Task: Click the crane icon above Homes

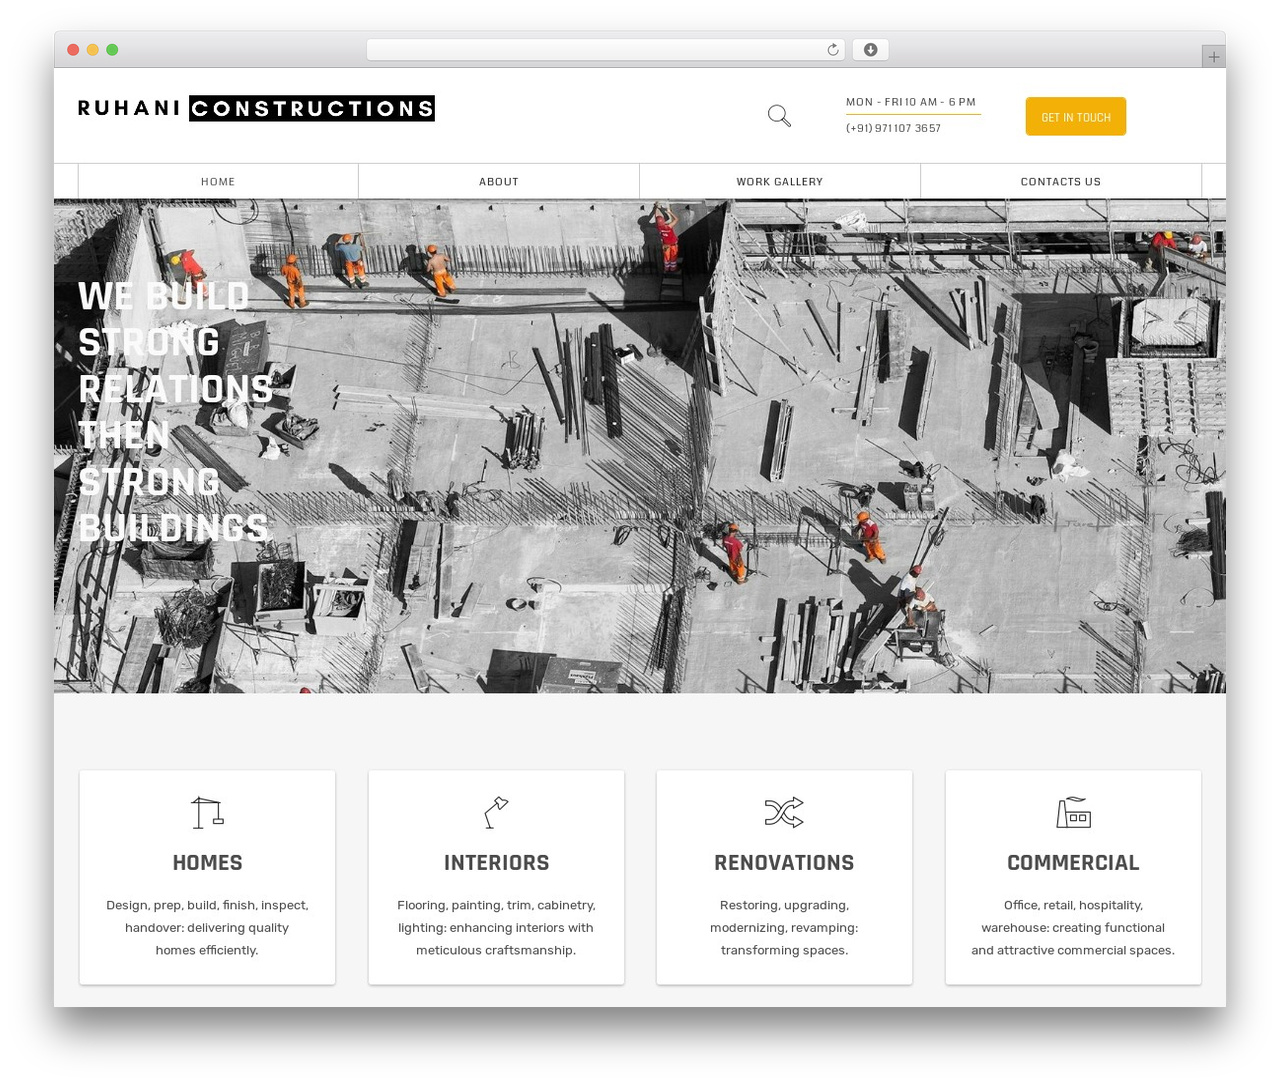Action: point(207,812)
